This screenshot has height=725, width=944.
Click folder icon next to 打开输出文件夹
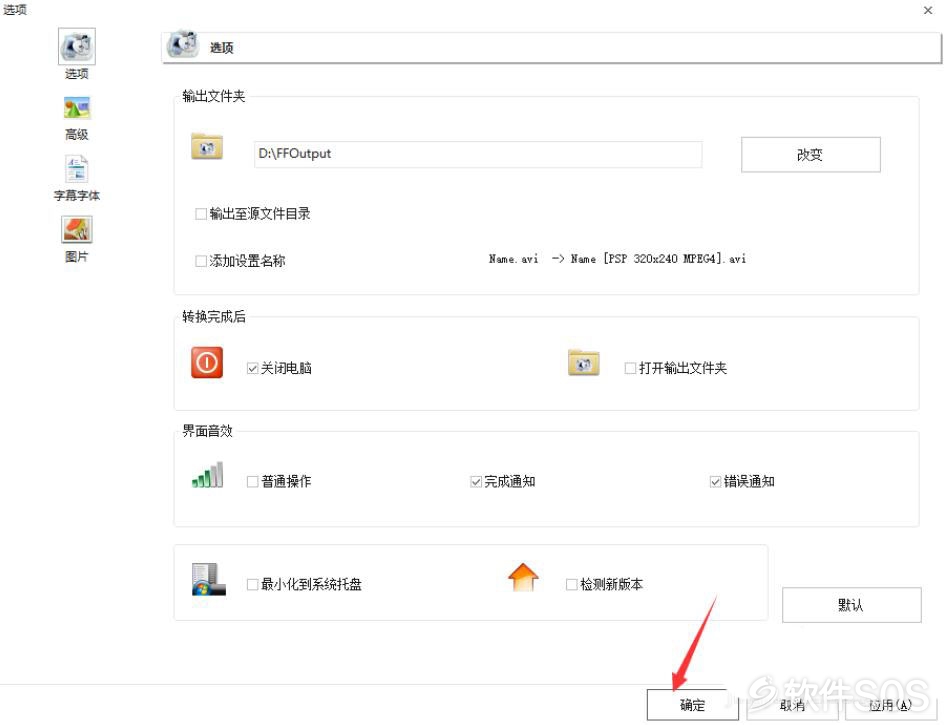tap(583, 362)
